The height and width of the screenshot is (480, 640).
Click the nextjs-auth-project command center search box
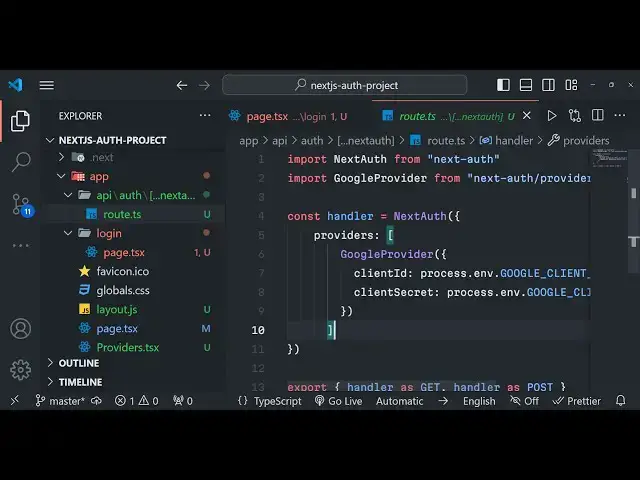point(345,85)
